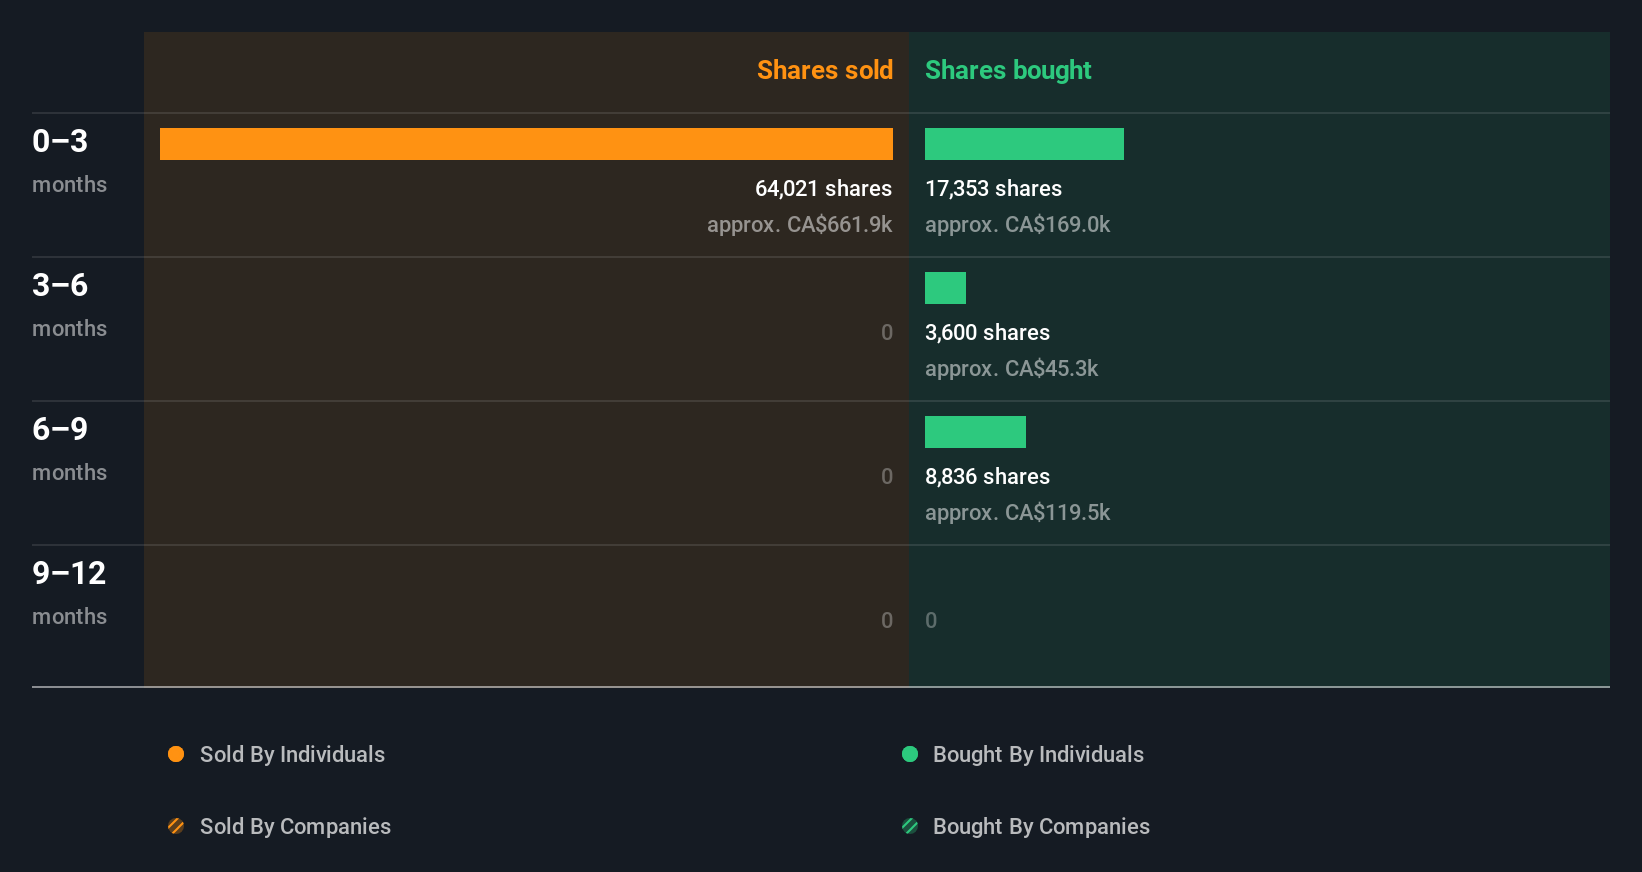The image size is (1642, 872).
Task: Click the approx. CA$169.0k value
Action: coord(1017,225)
